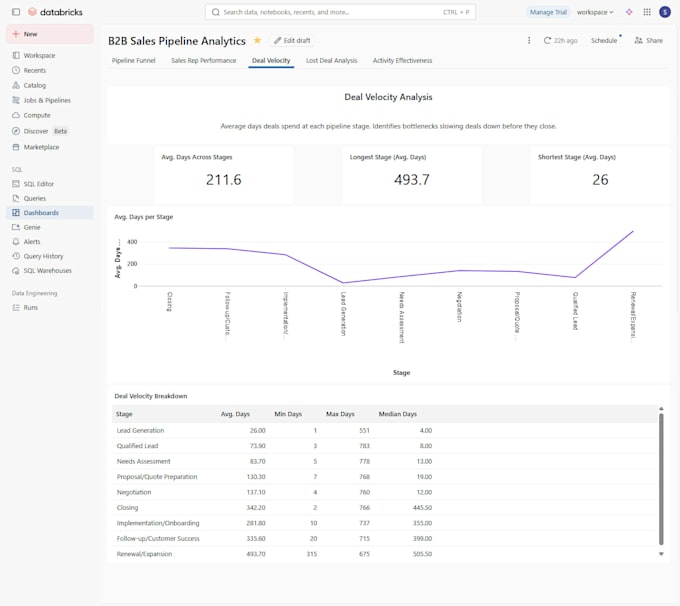Open the Workspace sidebar item
The width and height of the screenshot is (680, 606).
[x=49, y=56]
